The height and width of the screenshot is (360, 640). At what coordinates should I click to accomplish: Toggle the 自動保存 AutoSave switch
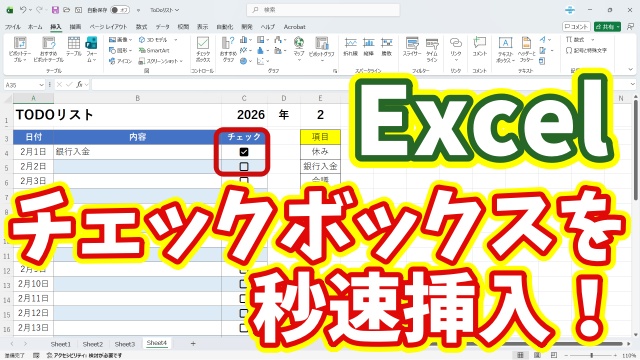coord(120,10)
